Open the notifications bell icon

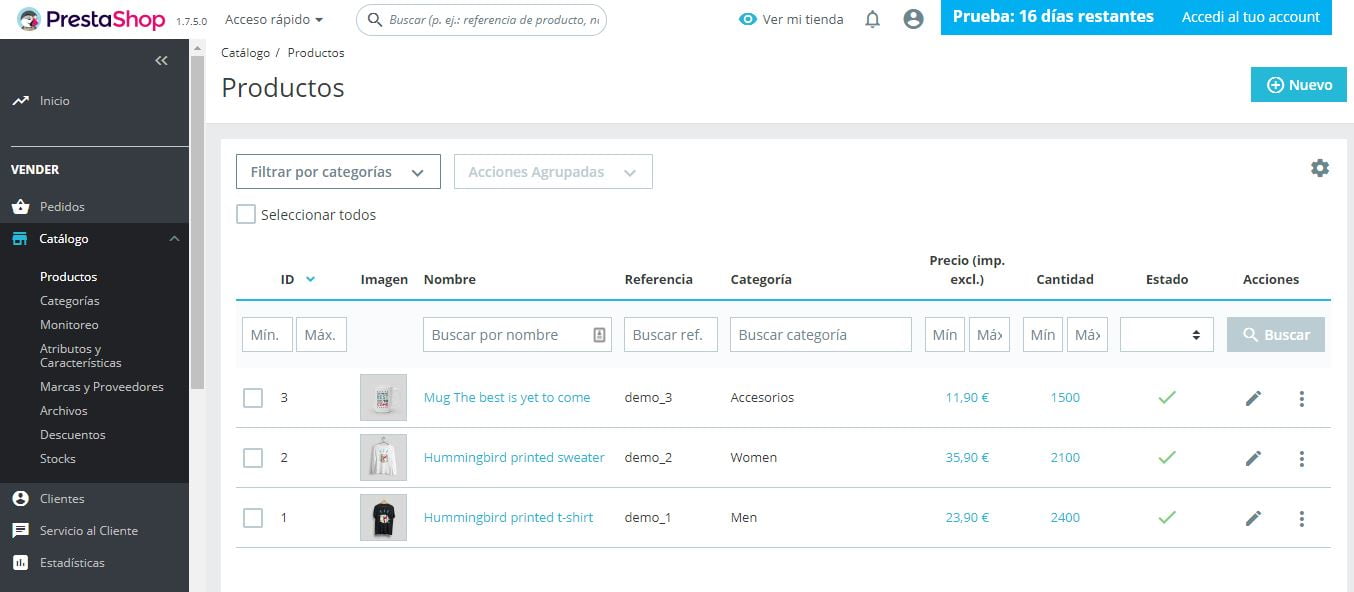[871, 18]
